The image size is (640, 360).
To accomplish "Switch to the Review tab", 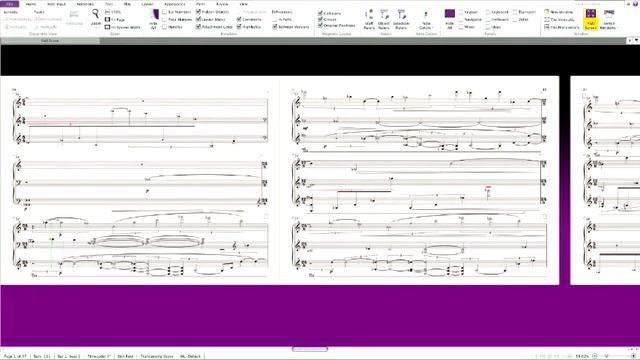I will point(222,4).
